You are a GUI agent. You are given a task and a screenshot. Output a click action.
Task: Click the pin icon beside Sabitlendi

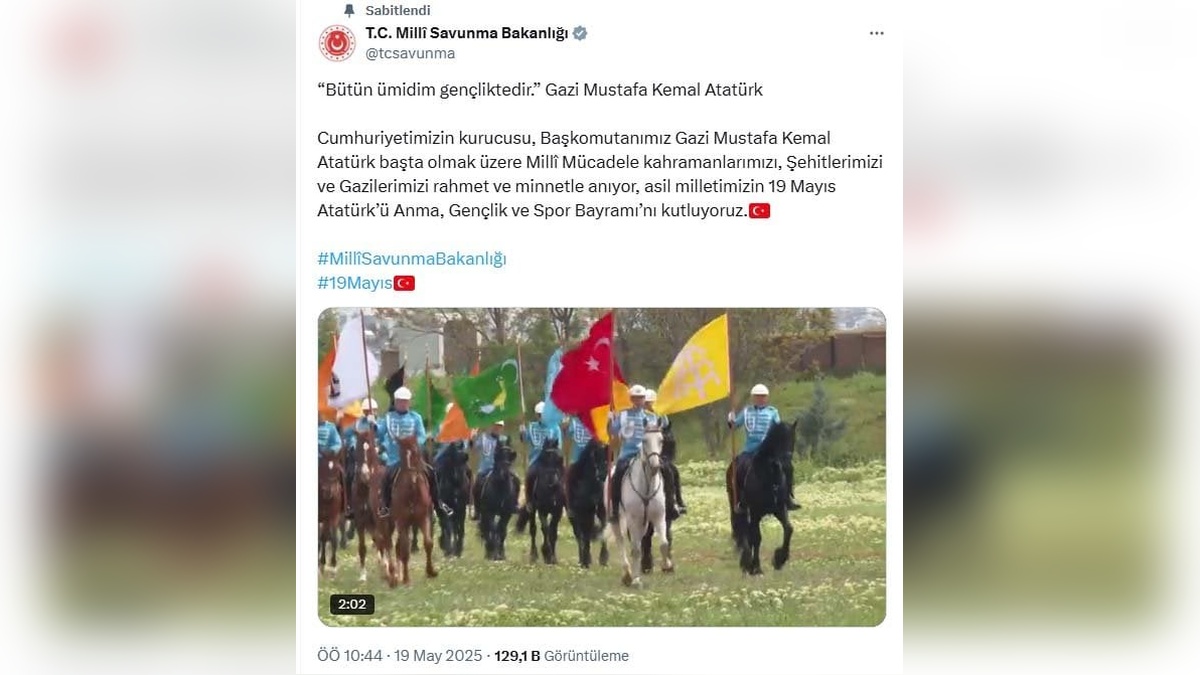[x=349, y=10]
